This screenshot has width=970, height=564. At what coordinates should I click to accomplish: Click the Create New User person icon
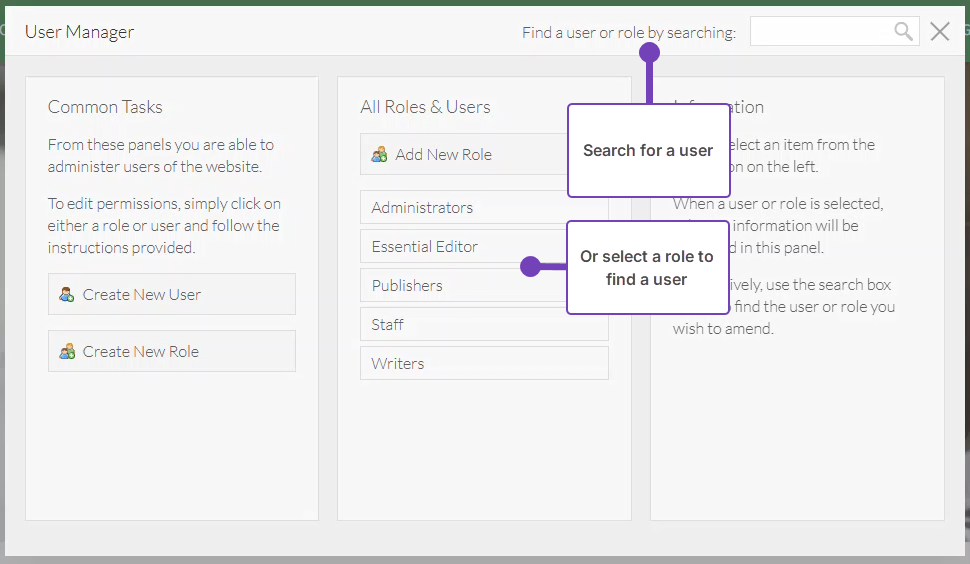(67, 294)
